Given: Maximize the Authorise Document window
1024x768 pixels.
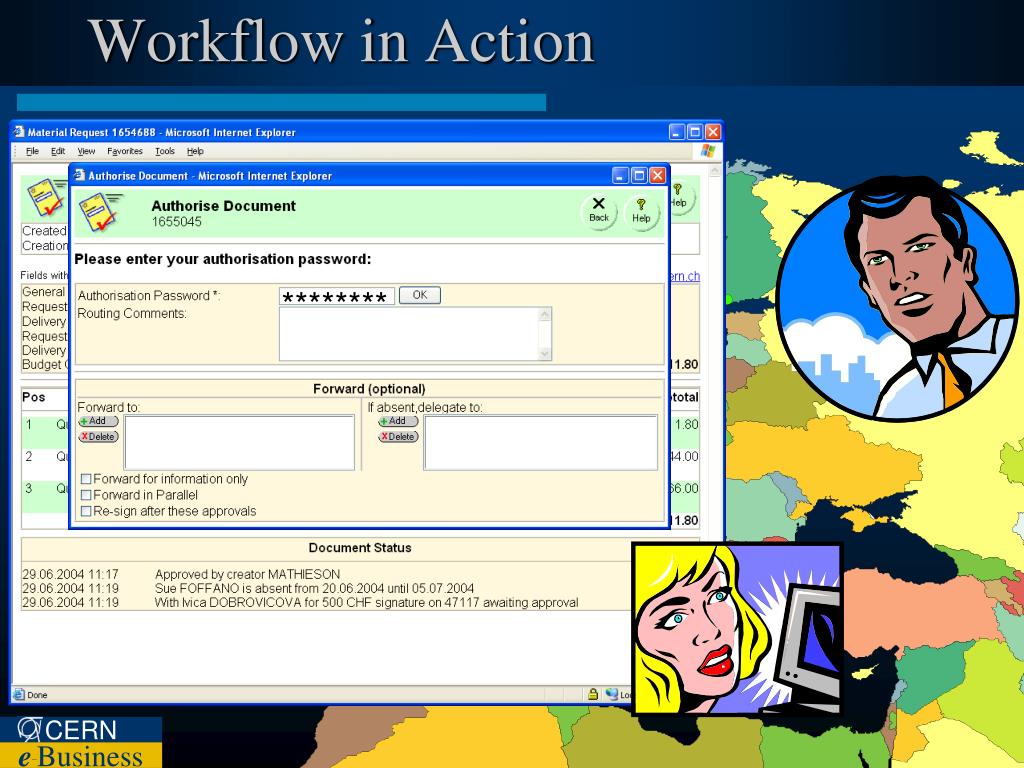Looking at the screenshot, I should point(639,175).
